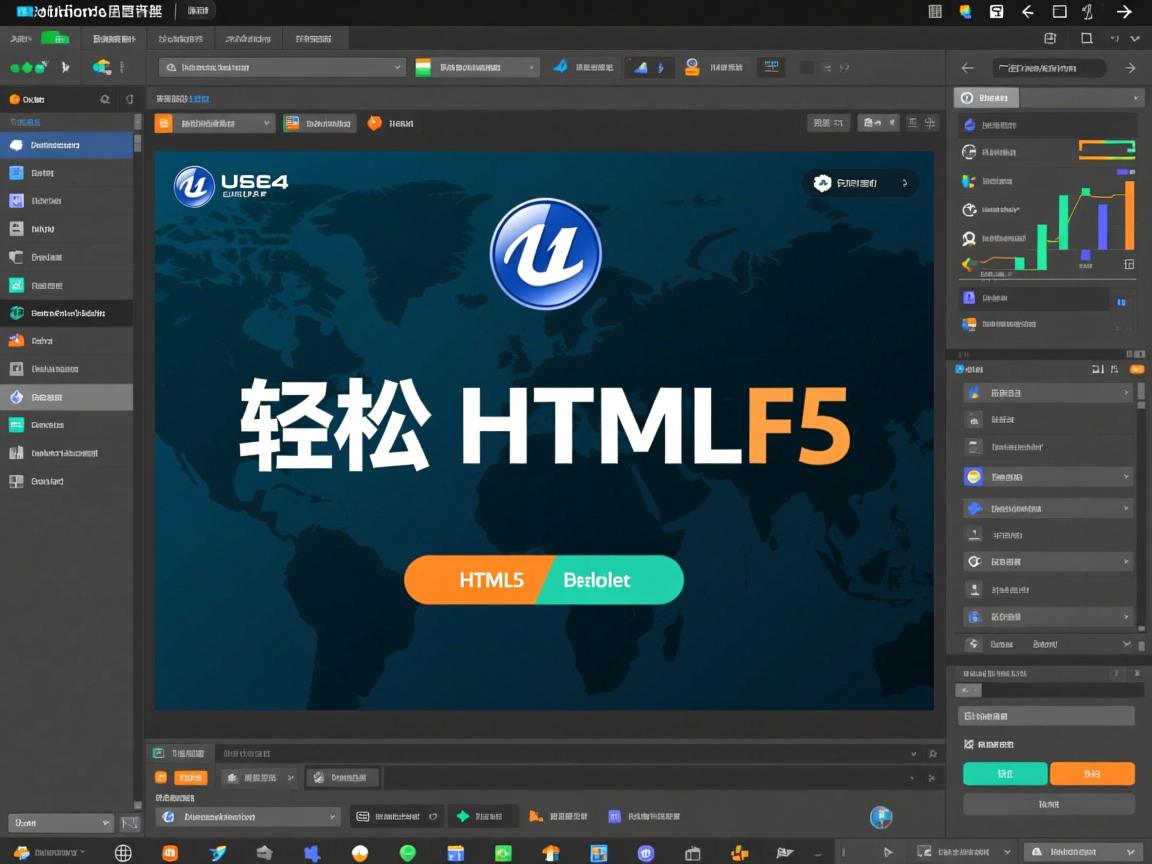Open the wide scene selector dropdown in the top toolbar

(x=280, y=66)
